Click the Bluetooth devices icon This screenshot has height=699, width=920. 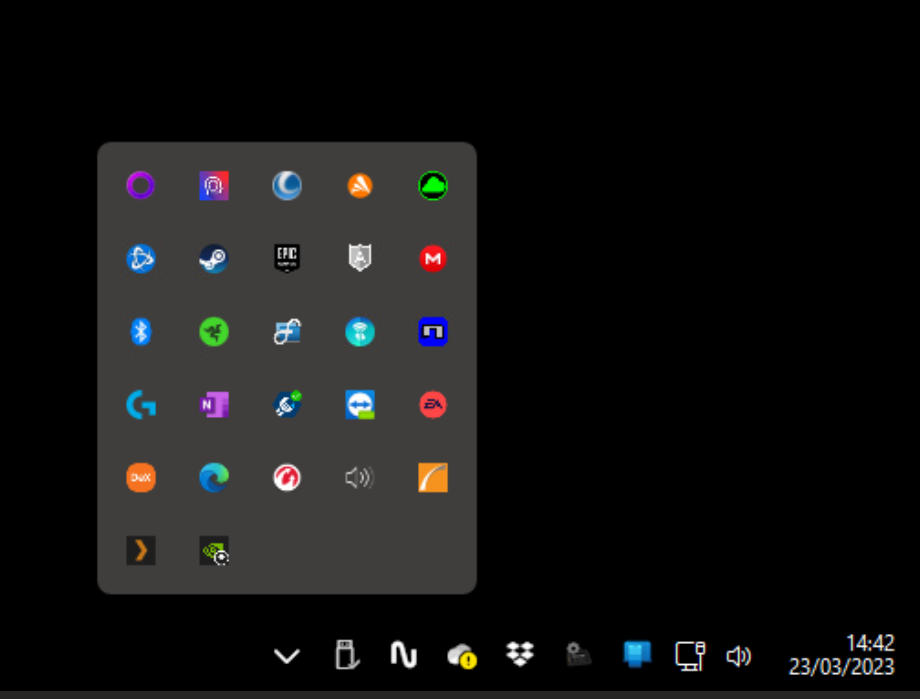[x=141, y=332]
